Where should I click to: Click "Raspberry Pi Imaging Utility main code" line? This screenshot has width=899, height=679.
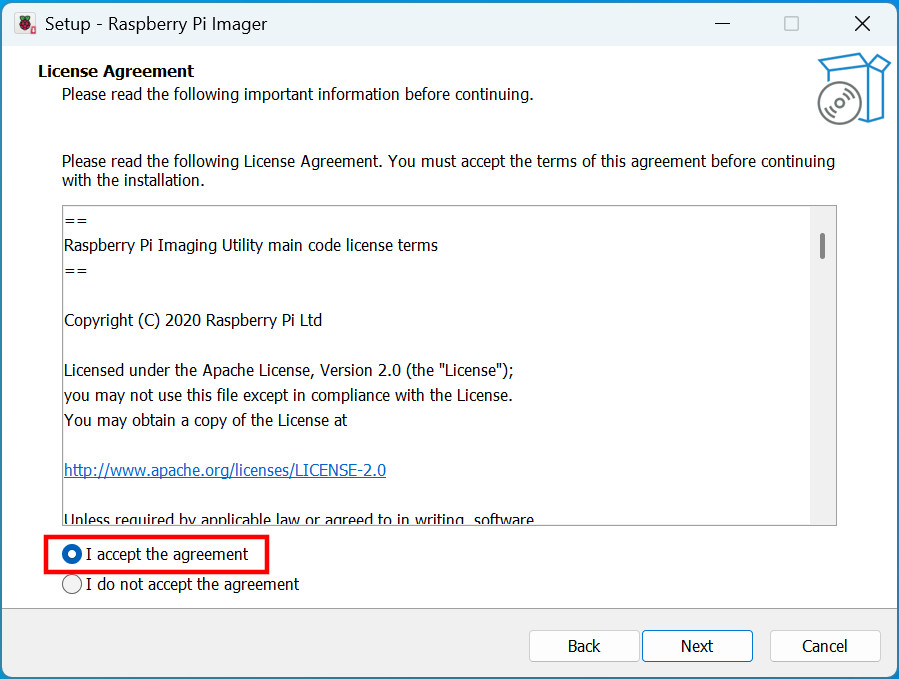point(251,245)
